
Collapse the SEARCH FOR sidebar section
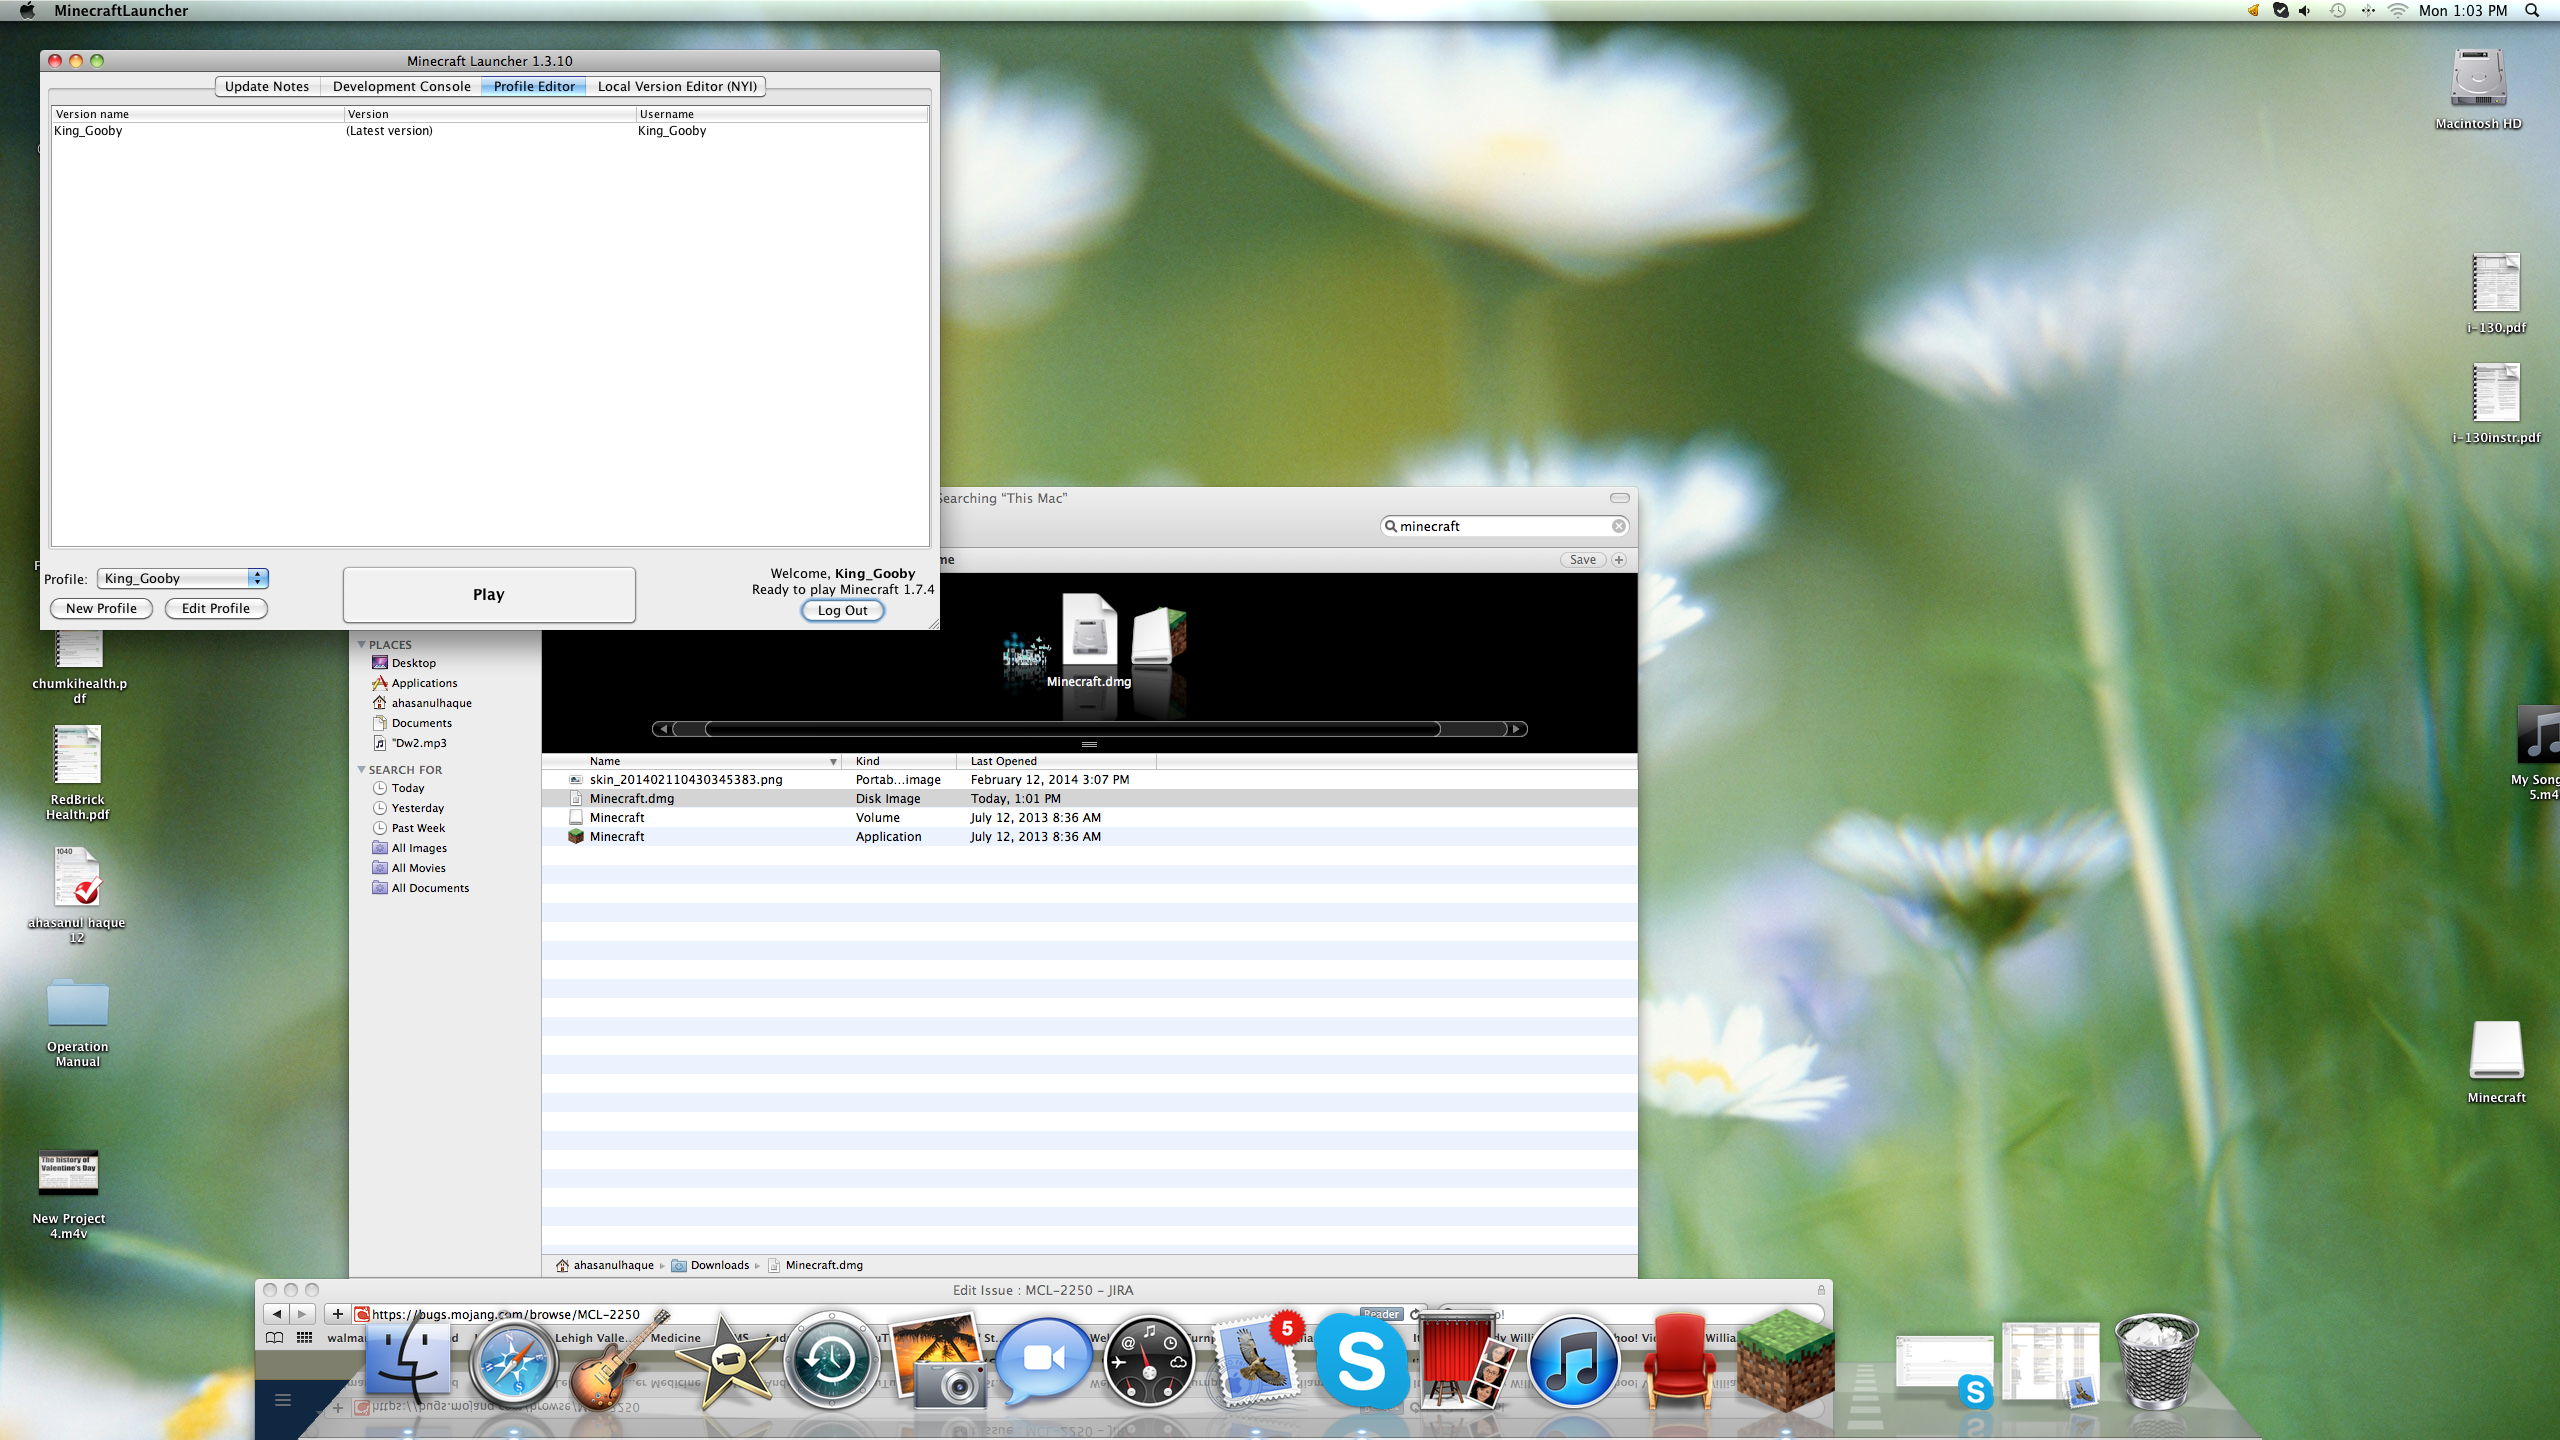(x=361, y=770)
